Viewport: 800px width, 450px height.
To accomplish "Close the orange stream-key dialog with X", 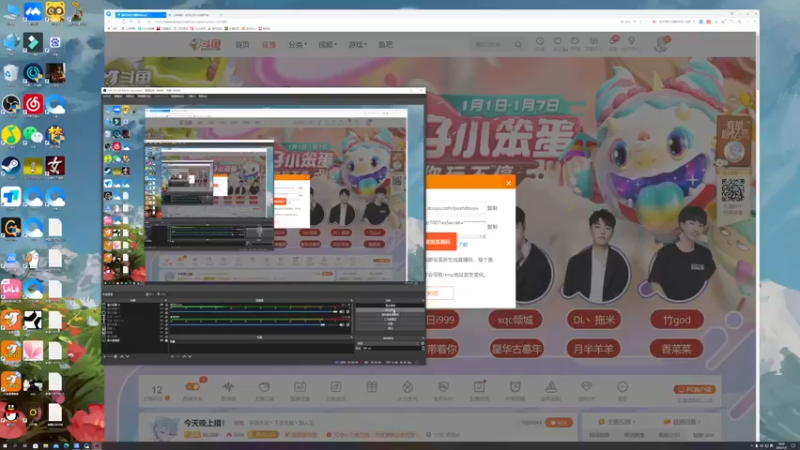I will [x=508, y=183].
